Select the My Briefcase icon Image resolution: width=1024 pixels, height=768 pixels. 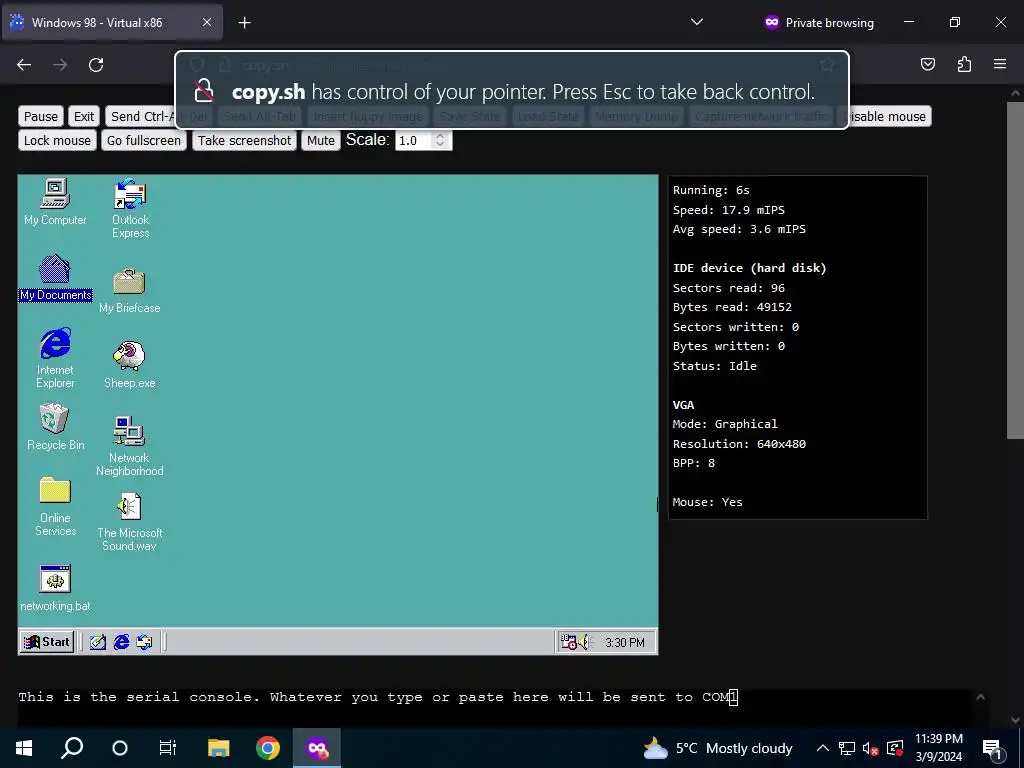point(129,291)
